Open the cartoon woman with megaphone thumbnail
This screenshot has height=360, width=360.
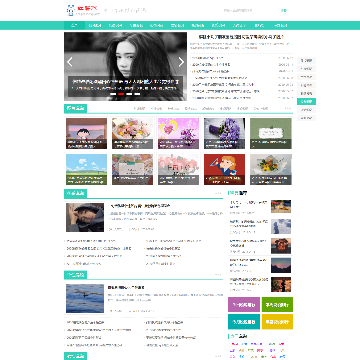point(224,169)
